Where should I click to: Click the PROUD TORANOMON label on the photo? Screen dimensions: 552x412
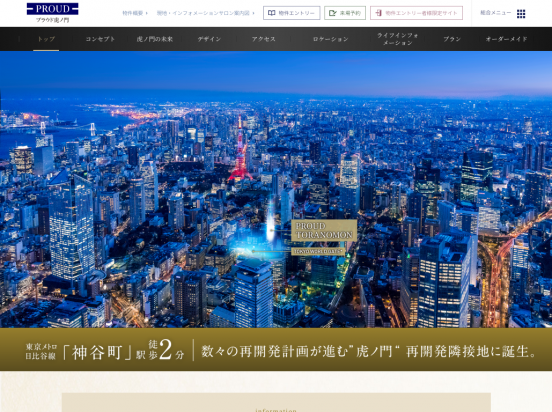tap(324, 230)
